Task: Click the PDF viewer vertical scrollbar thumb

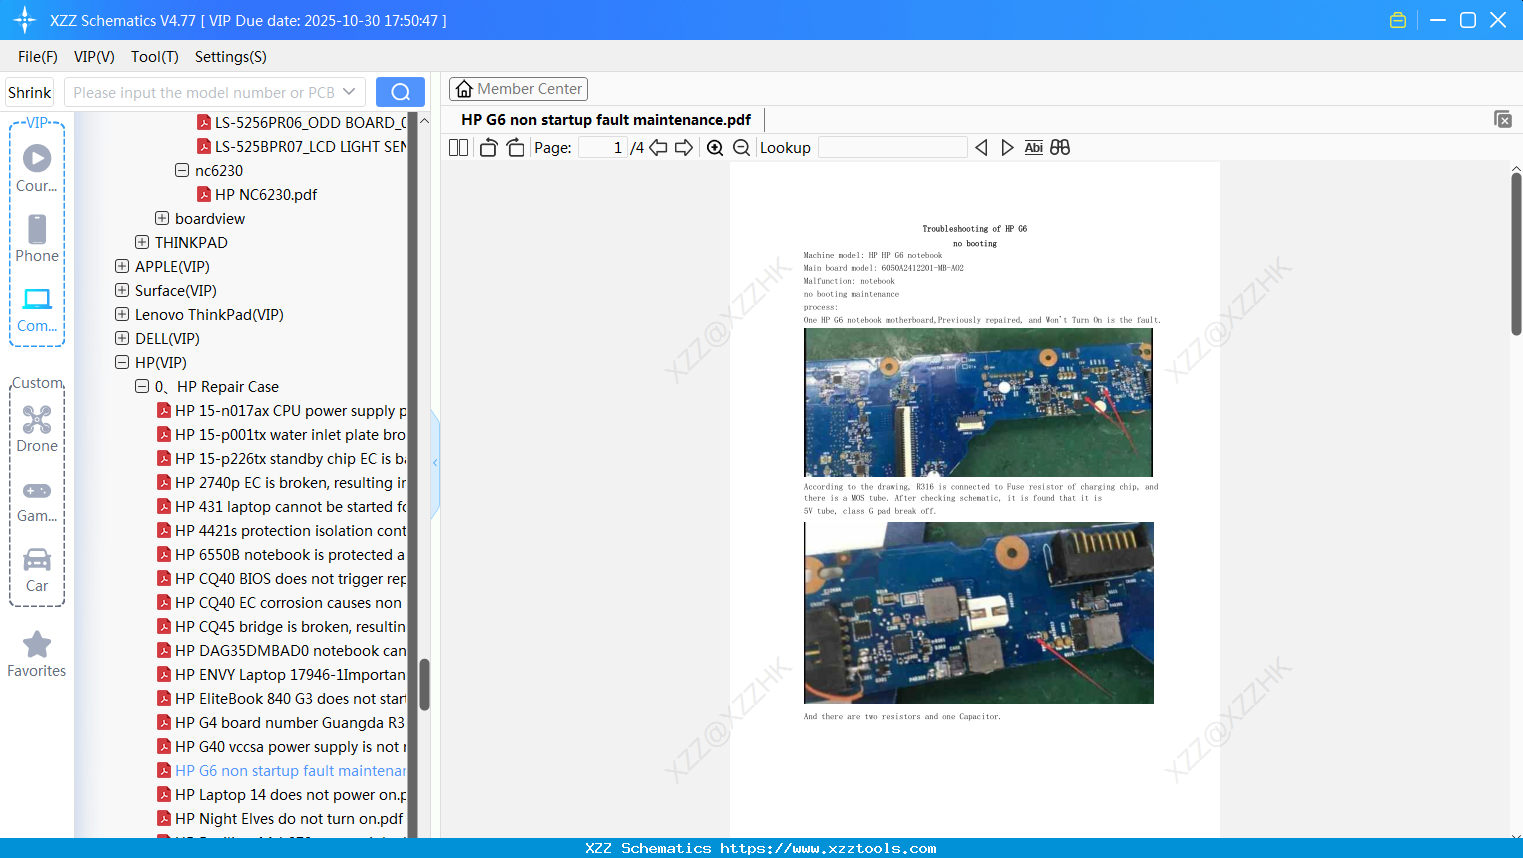Action: 1516,254
